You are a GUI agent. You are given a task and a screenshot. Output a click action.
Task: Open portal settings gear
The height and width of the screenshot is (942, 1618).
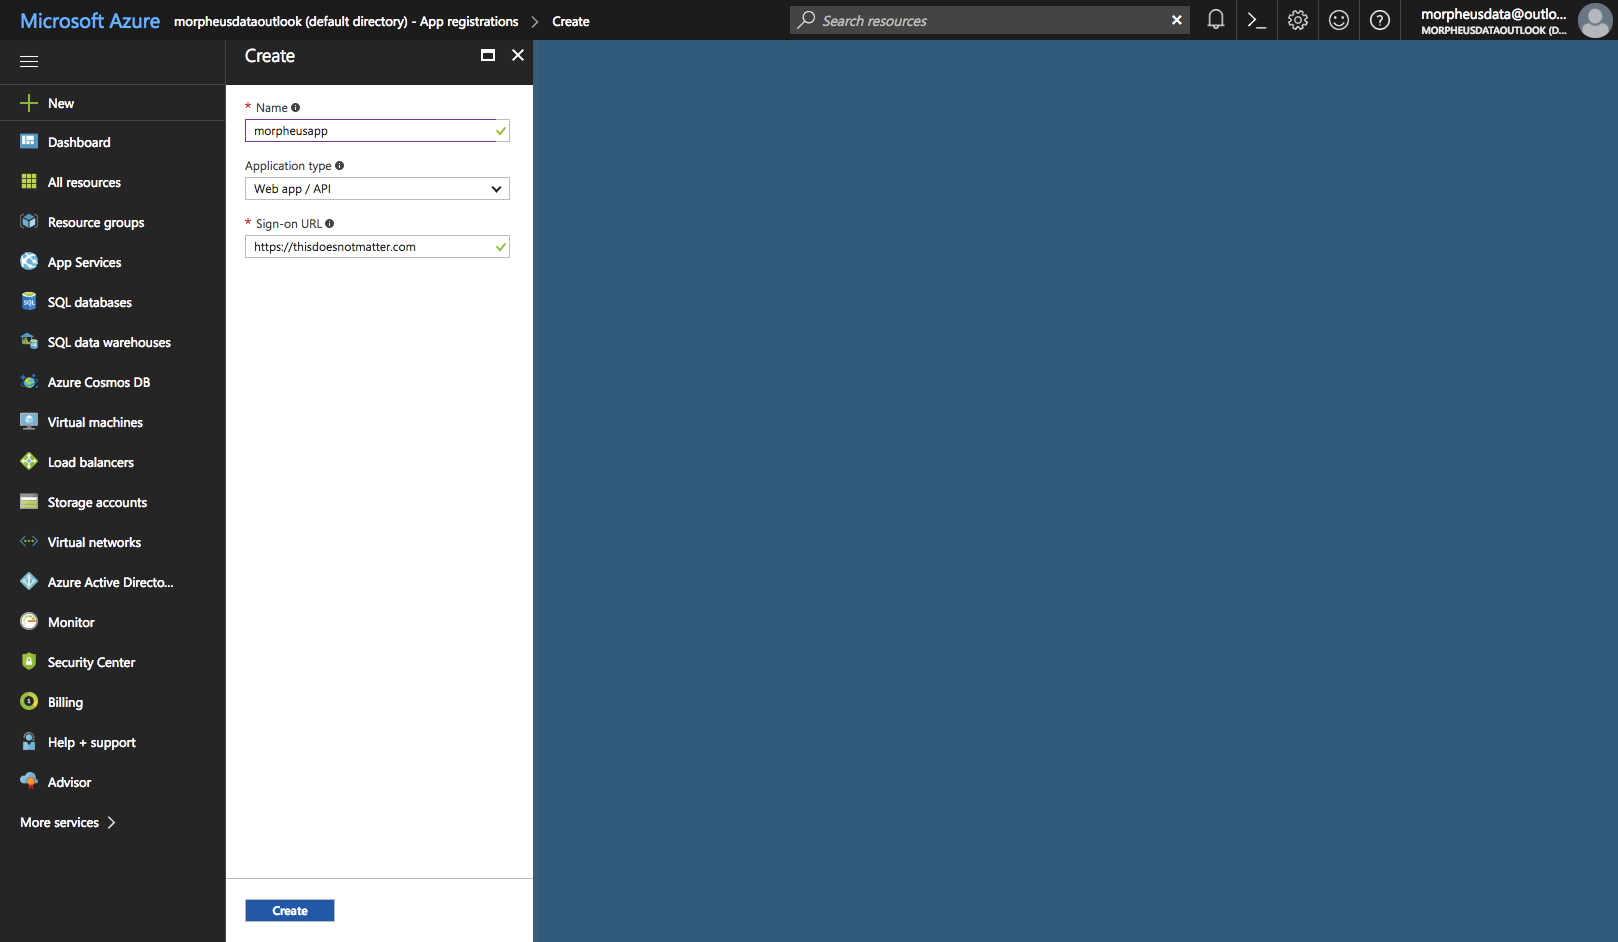pos(1298,20)
